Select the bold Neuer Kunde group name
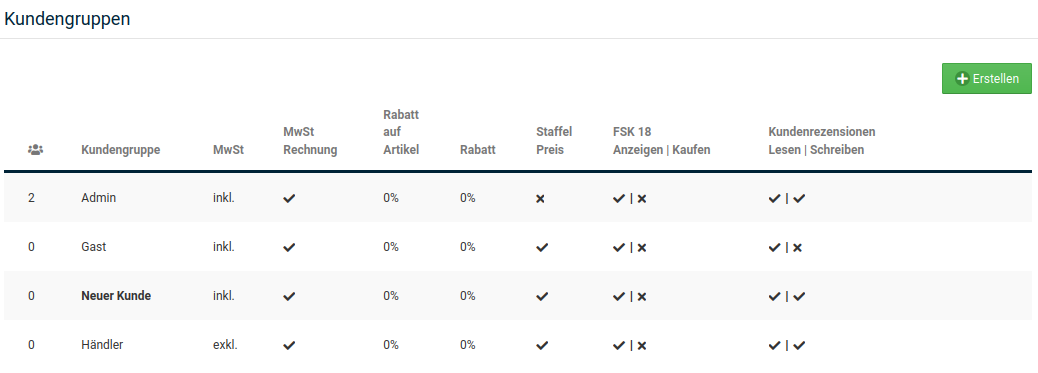1038x373 pixels. coord(116,295)
